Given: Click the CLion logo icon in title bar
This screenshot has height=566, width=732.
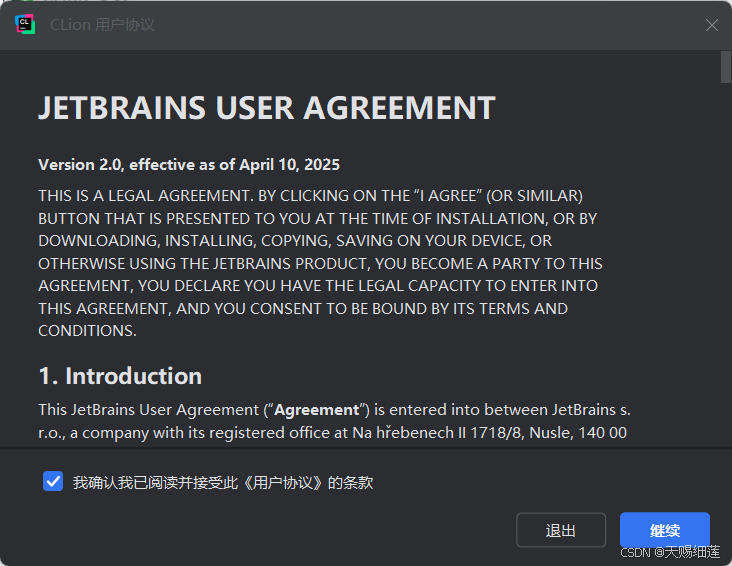Looking at the screenshot, I should (x=25, y=24).
